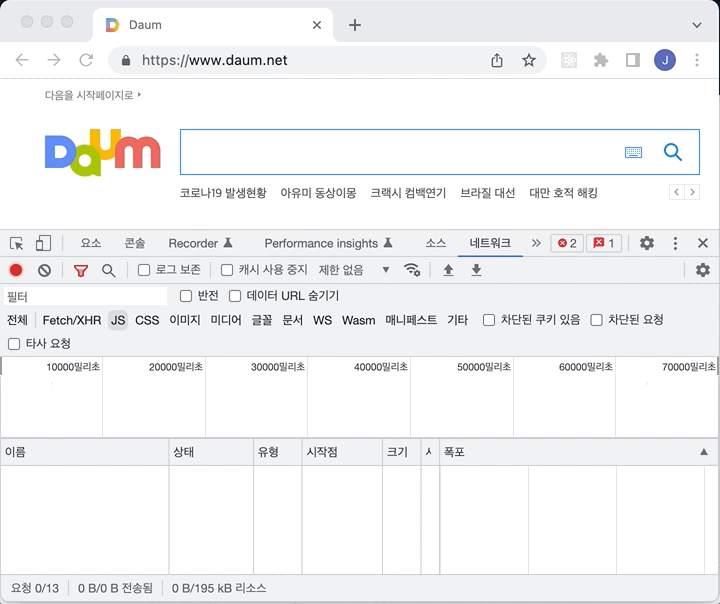
Task: Enable 캐시 사용 중지 checkbox
Action: click(x=227, y=270)
